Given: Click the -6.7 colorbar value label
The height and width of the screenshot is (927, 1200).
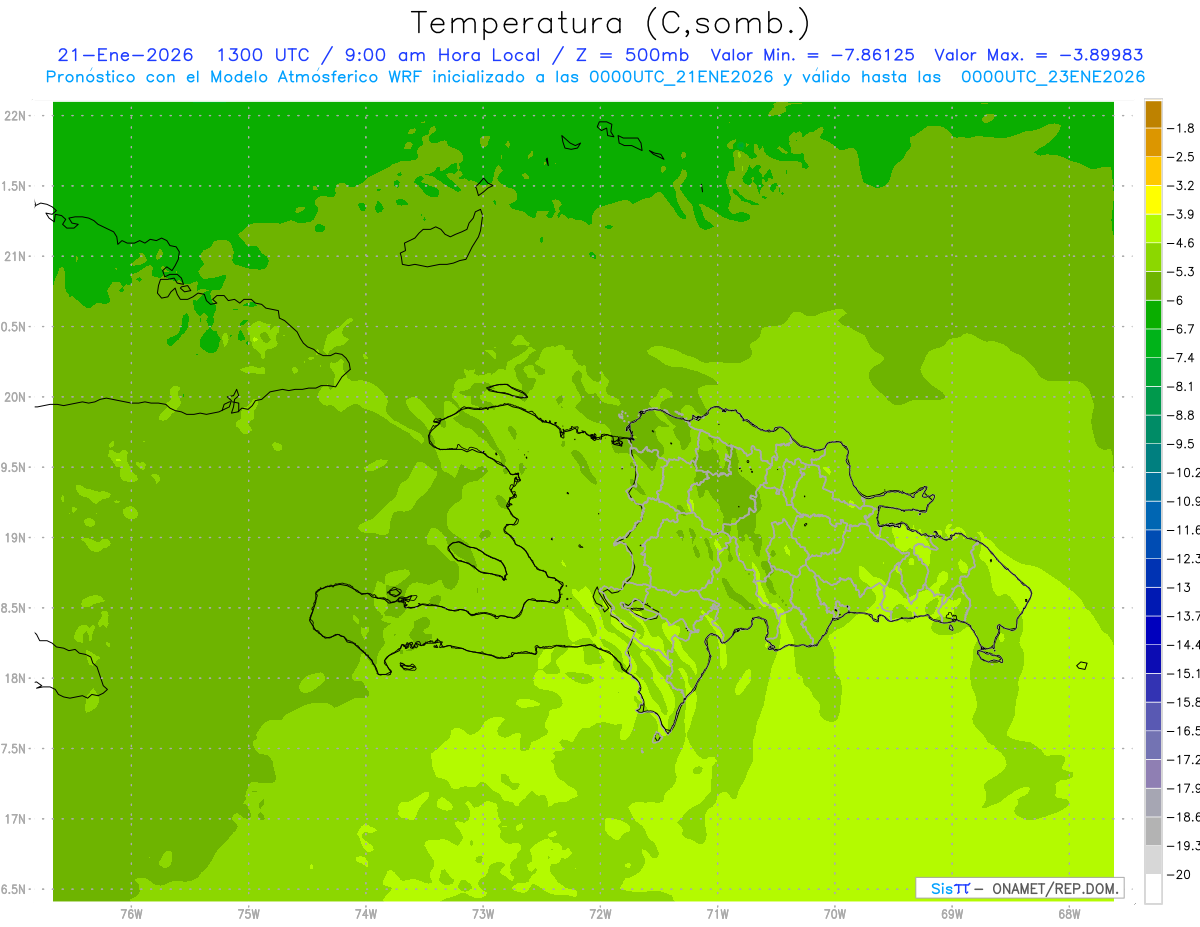Looking at the screenshot, I should point(1181,329).
